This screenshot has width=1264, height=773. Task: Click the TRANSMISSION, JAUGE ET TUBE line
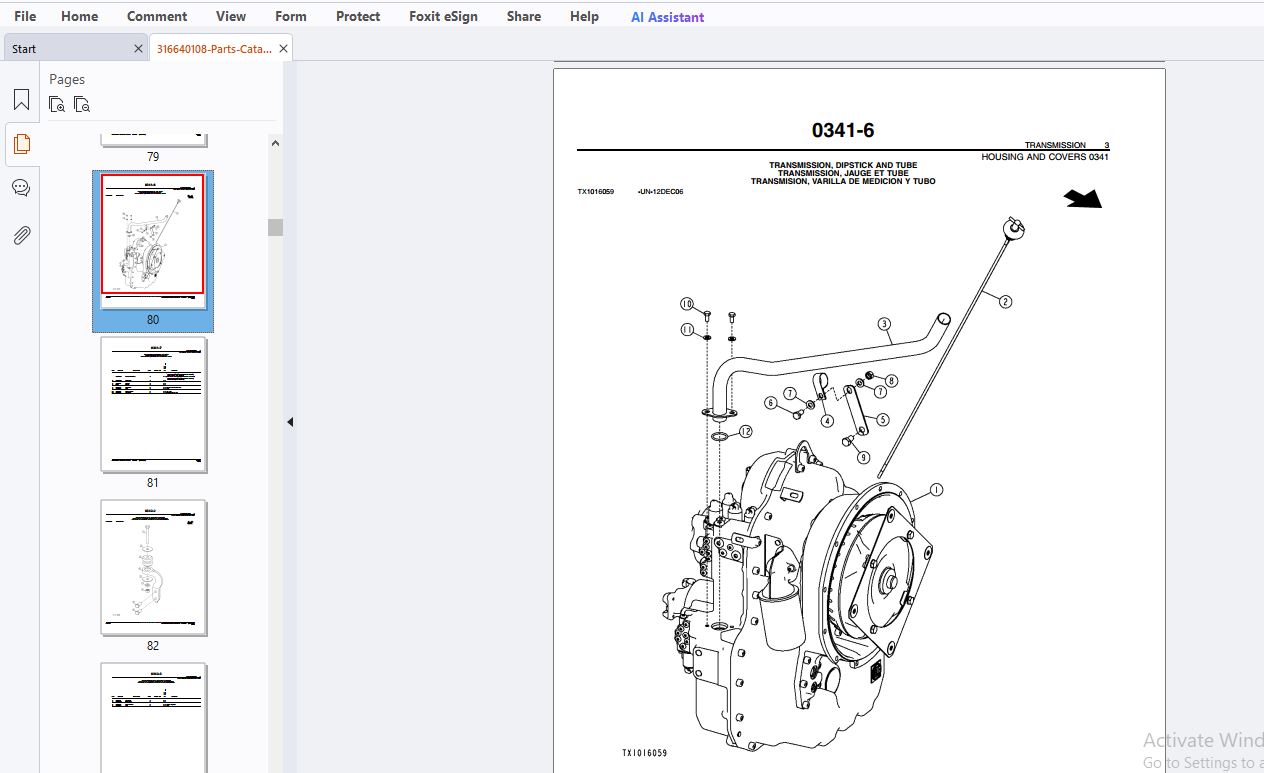843,173
